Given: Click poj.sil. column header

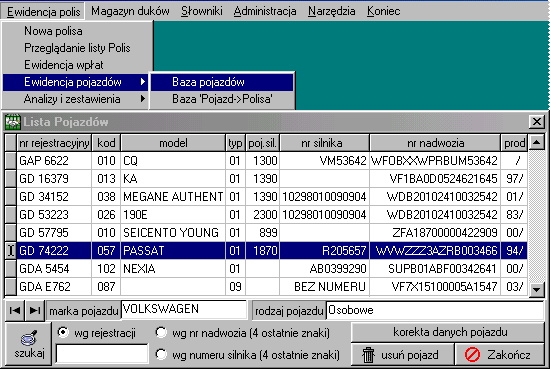Looking at the screenshot, I should click(262, 143).
